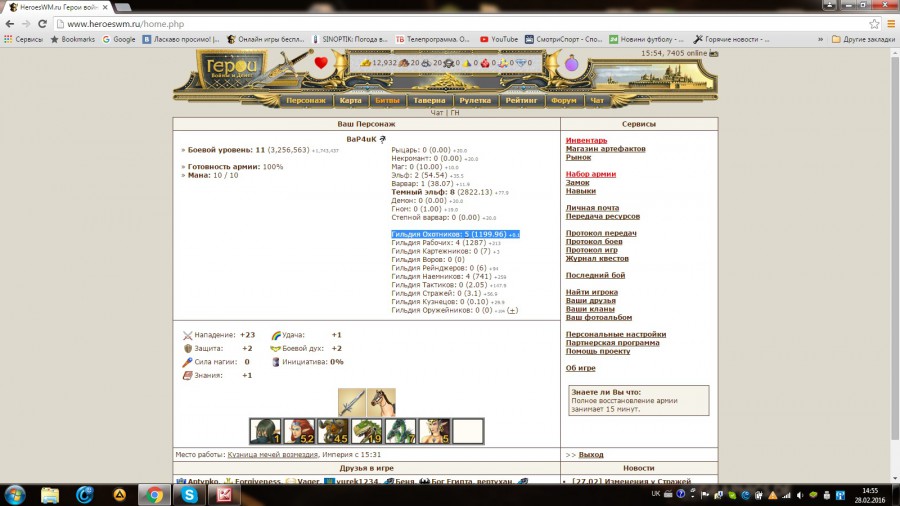Viewport: 900px width, 506px height.
Task: Click the defense shield icon
Action: [x=188, y=348]
